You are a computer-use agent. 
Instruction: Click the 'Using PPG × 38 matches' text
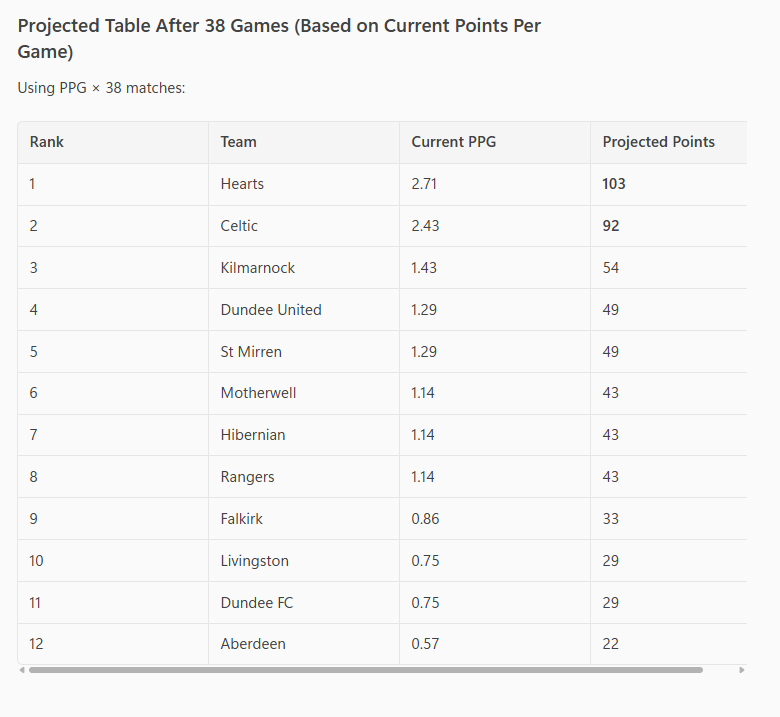[101, 88]
